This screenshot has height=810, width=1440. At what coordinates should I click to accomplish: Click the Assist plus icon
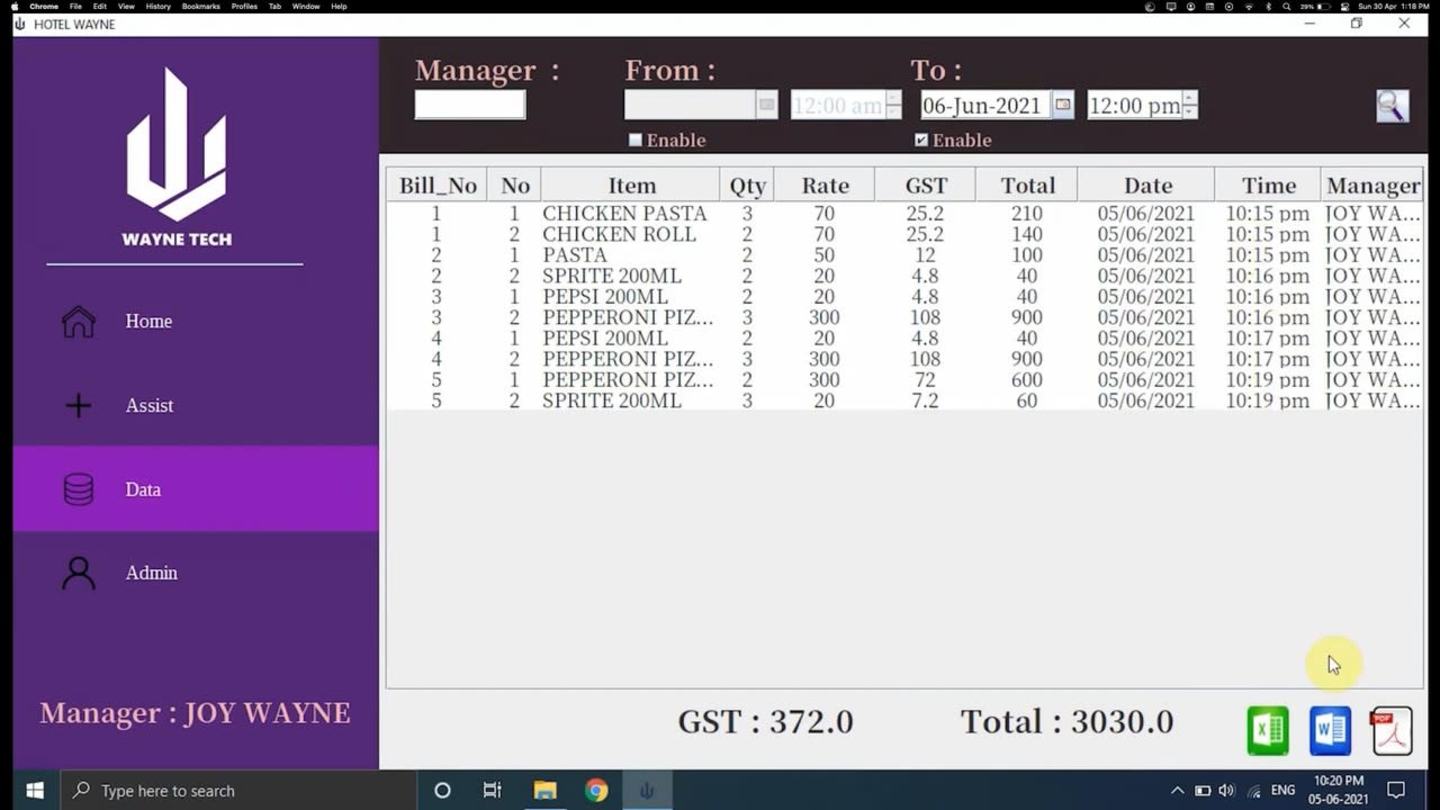tap(78, 405)
